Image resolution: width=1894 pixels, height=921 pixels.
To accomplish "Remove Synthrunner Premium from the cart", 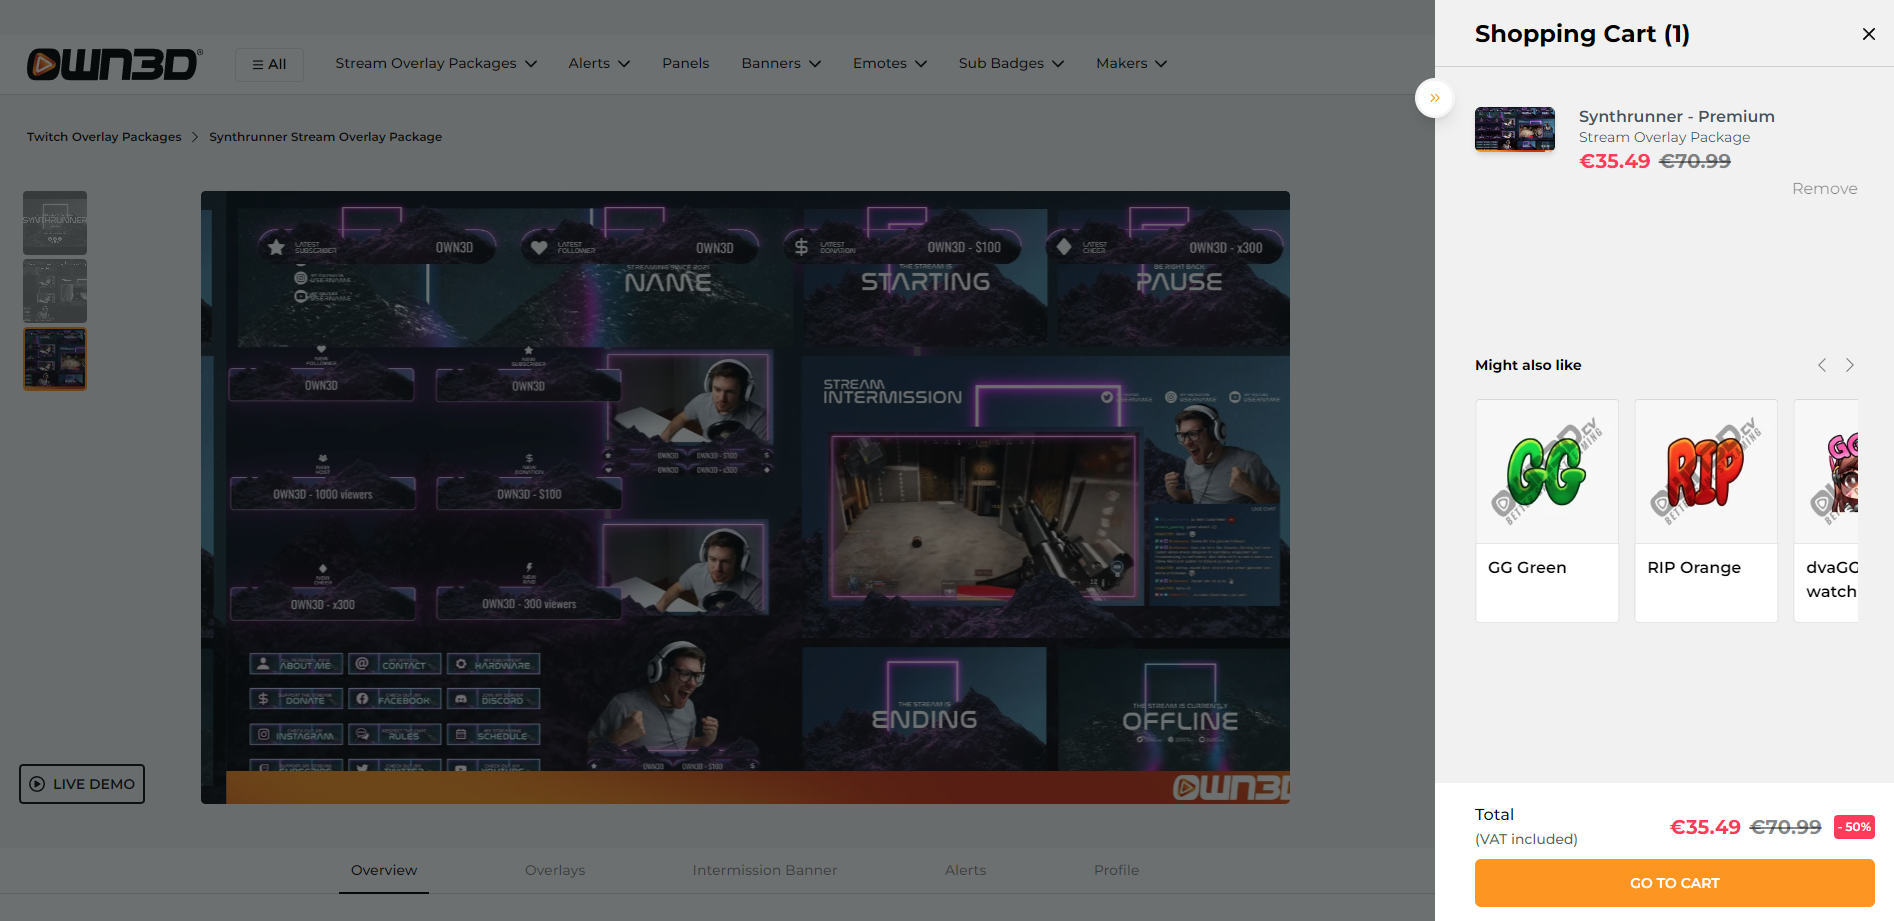I will (1824, 188).
